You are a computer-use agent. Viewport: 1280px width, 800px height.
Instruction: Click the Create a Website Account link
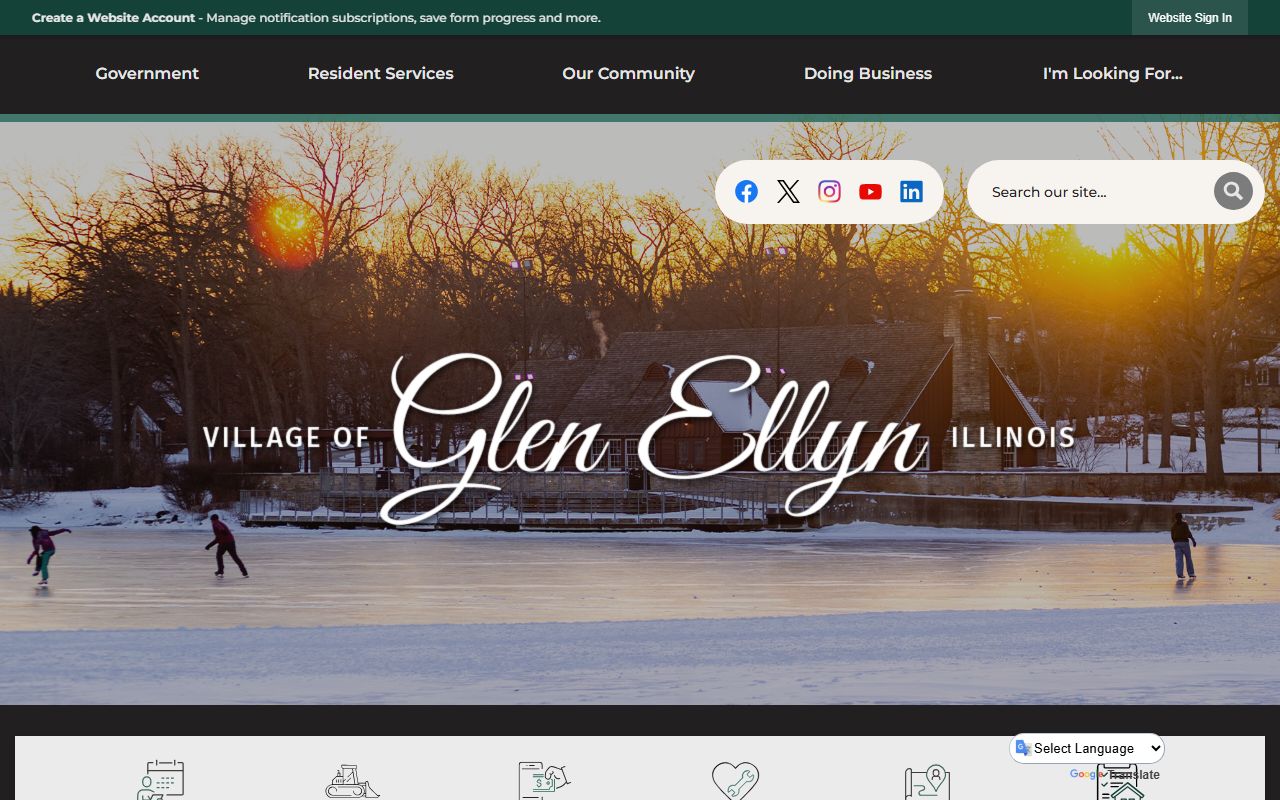[114, 18]
